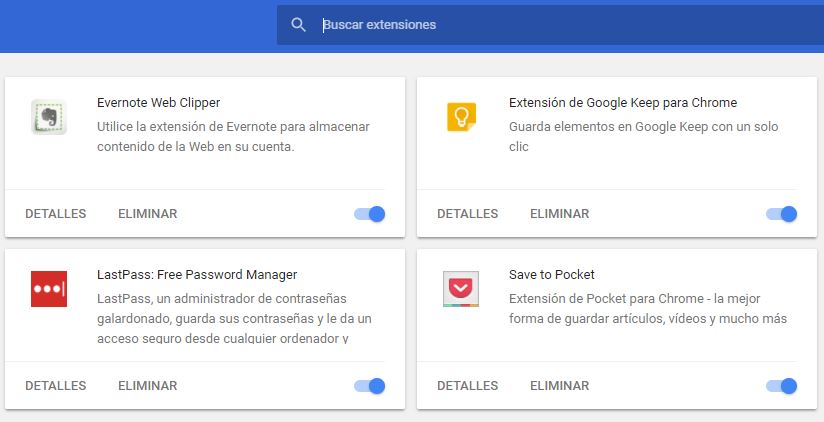Click the Google Keep lightbulb icon

coord(461,118)
